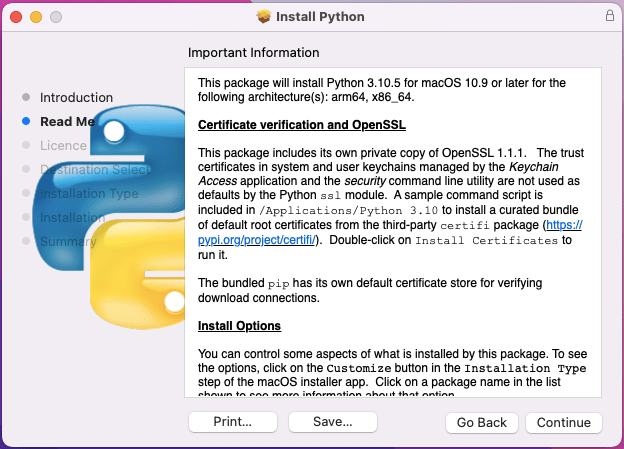Click the Licence step bullet
Viewport: 624px width, 449px height.
coord(26,145)
